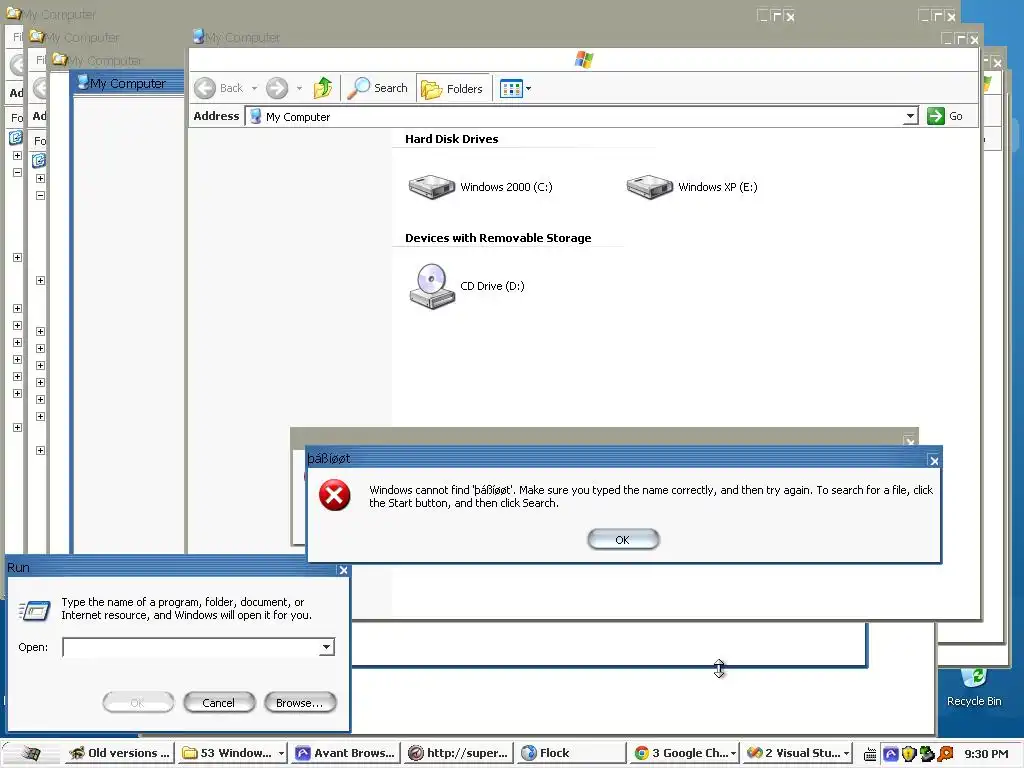The image size is (1024, 768).
Task: Click the highlighted My Computer window title
Action: point(127,84)
